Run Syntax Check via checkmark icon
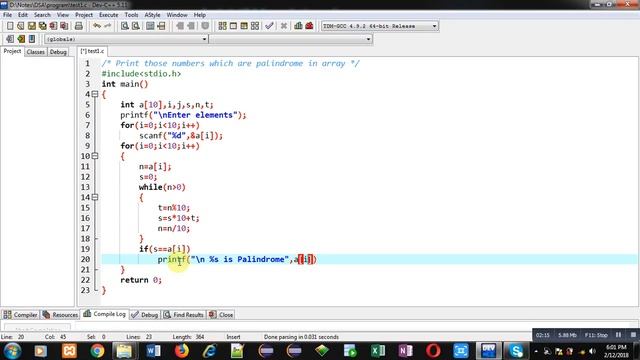 (269, 26)
